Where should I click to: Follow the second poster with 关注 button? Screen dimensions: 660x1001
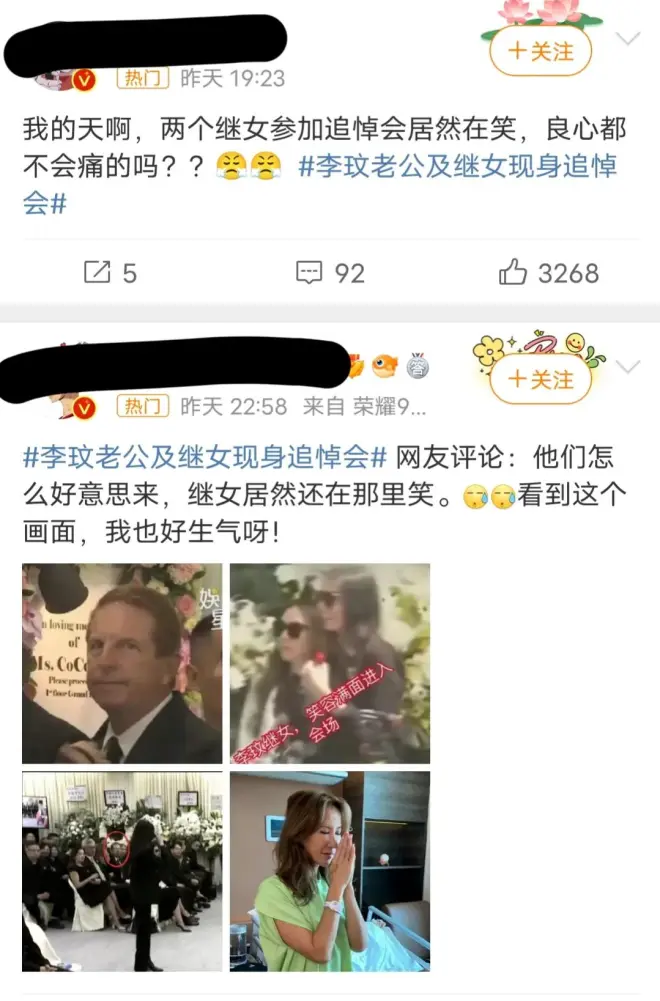point(541,379)
